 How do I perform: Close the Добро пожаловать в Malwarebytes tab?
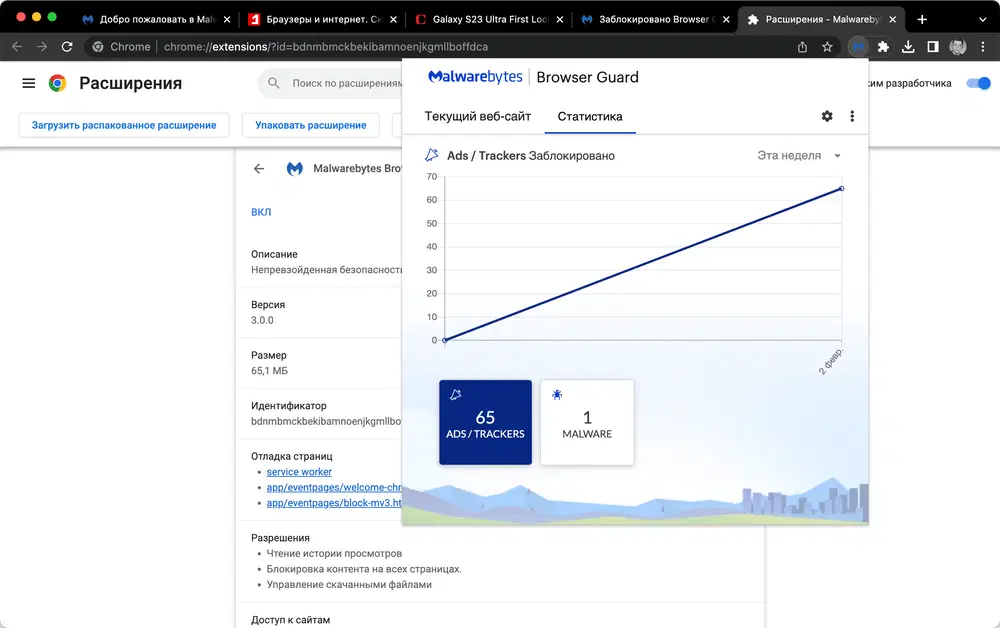(x=226, y=19)
